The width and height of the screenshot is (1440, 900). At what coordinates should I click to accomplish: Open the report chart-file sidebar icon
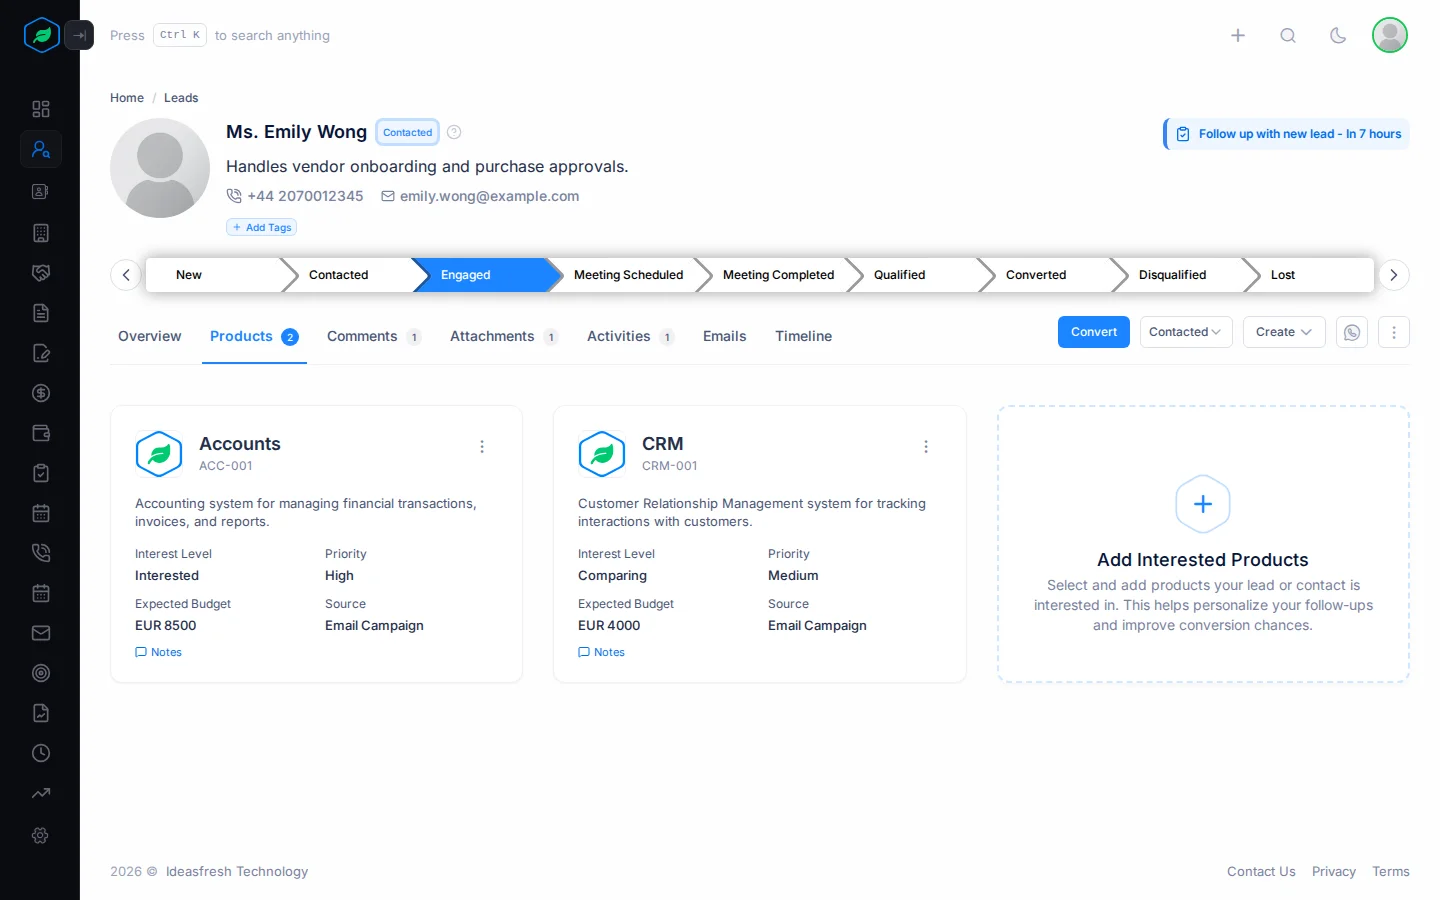pos(41,713)
